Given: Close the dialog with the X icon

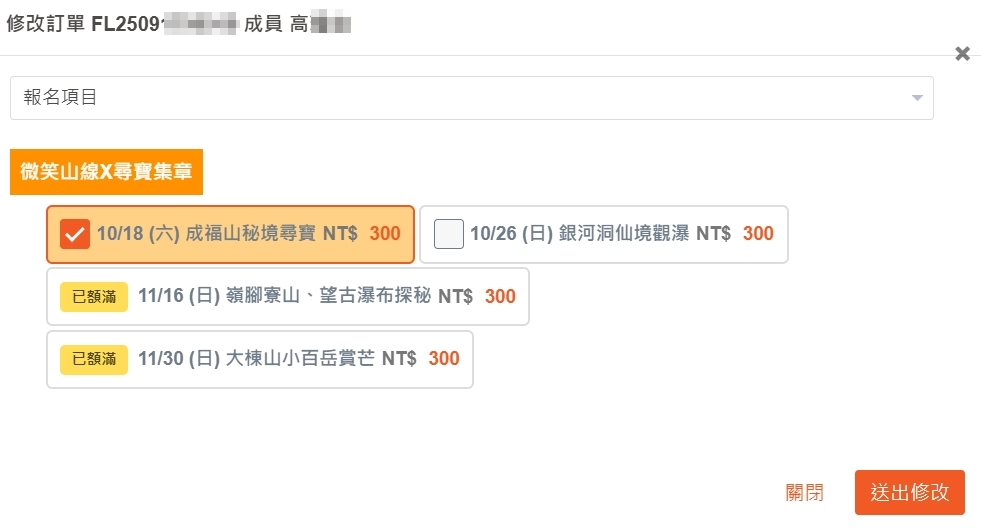Looking at the screenshot, I should (962, 54).
